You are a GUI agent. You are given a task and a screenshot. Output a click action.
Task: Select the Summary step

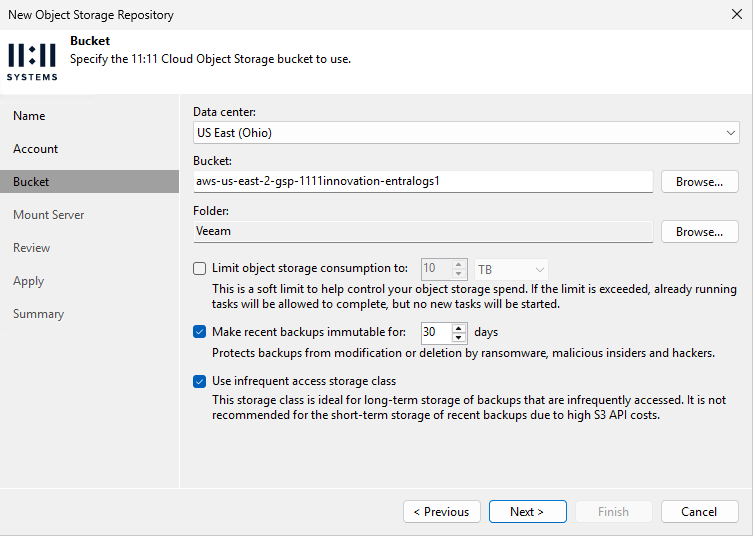click(x=38, y=314)
